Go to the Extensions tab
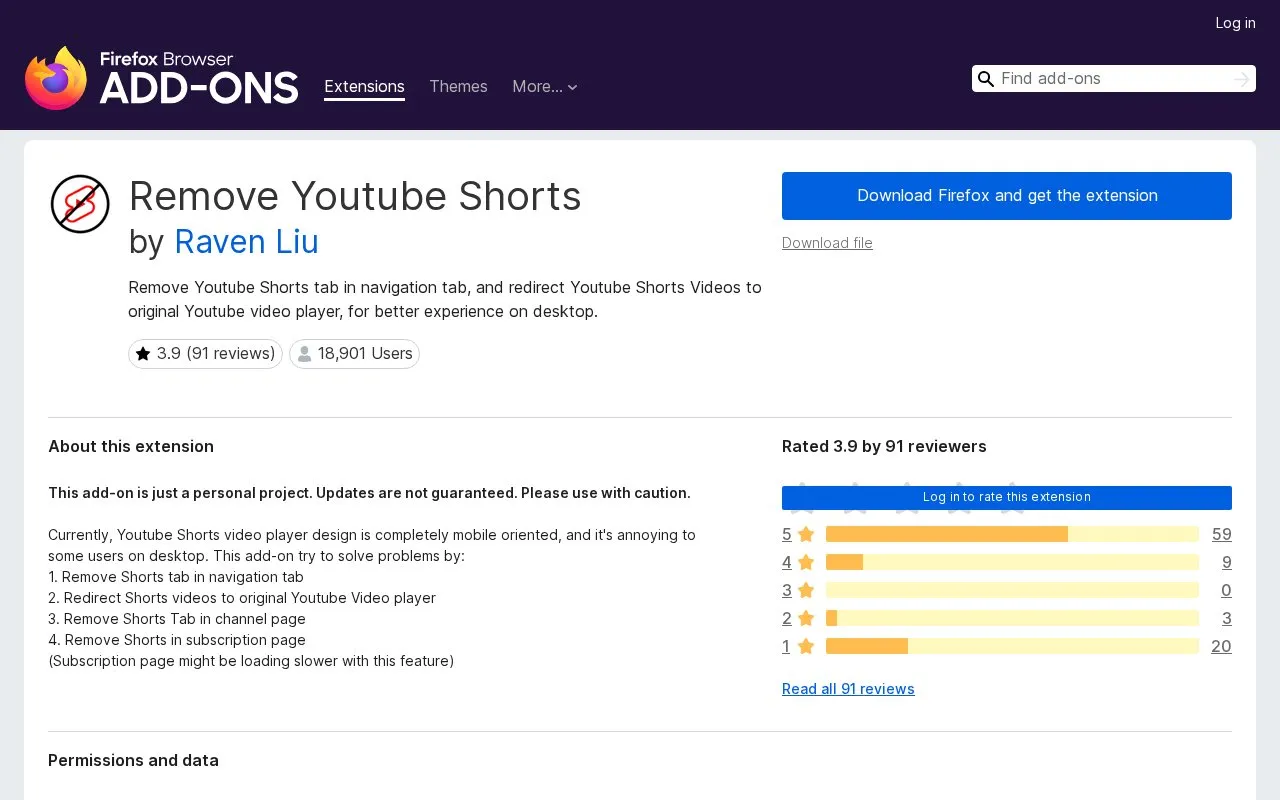 (364, 87)
